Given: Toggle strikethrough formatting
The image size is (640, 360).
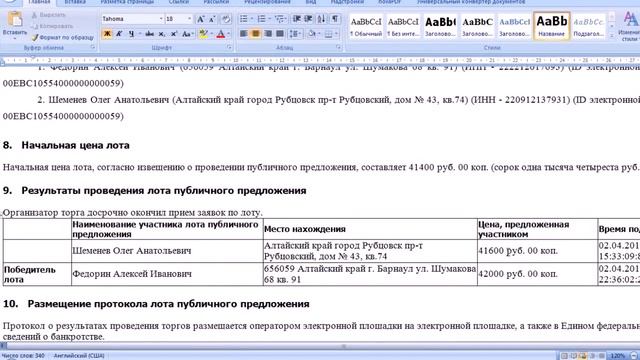Looking at the screenshot, I should tap(149, 34).
